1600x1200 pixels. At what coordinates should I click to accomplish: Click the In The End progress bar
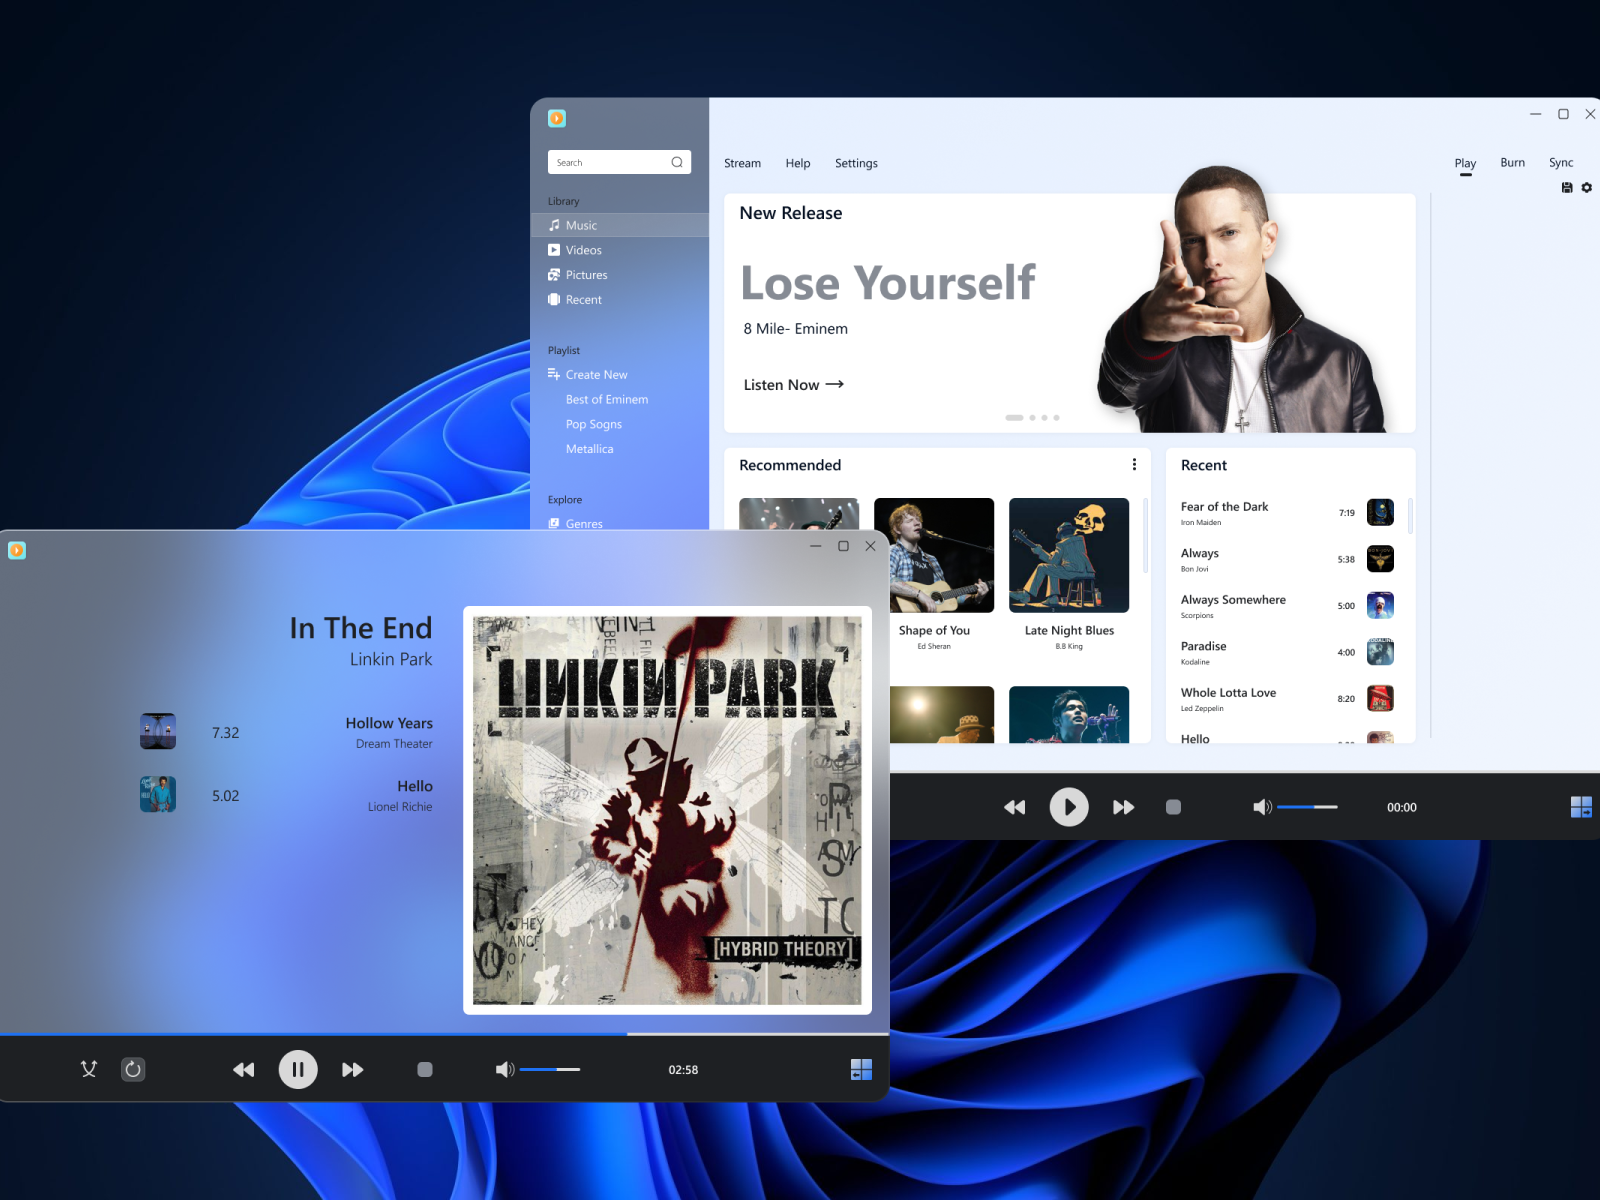coord(444,1033)
